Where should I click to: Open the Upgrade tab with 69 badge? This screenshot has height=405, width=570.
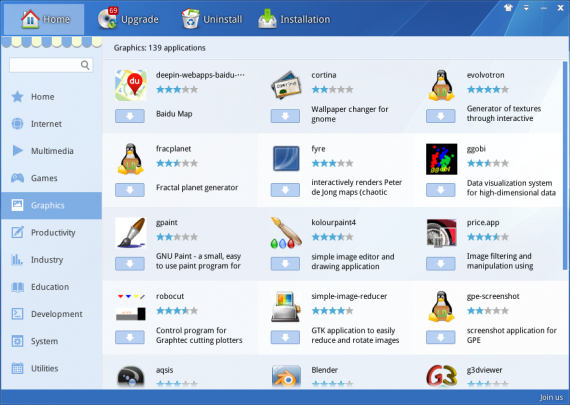[x=128, y=19]
